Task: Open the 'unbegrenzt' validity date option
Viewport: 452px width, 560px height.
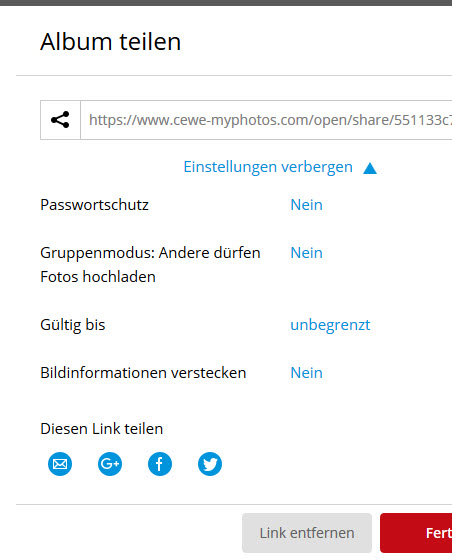Action: [x=330, y=325]
